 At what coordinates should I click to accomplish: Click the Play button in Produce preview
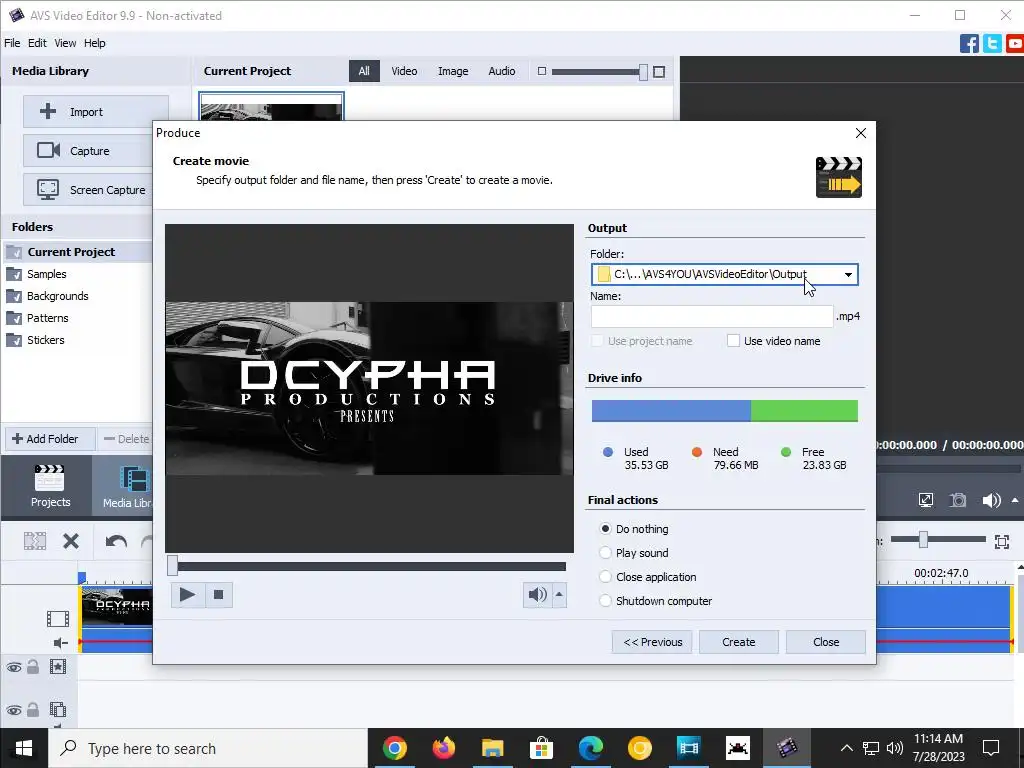pyautogui.click(x=187, y=594)
